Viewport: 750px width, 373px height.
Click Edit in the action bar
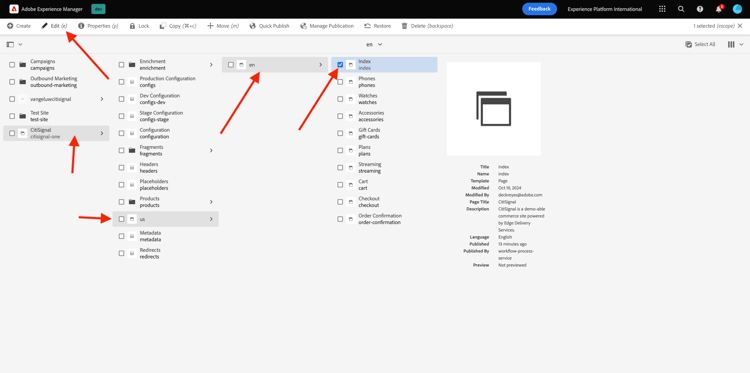click(54, 26)
